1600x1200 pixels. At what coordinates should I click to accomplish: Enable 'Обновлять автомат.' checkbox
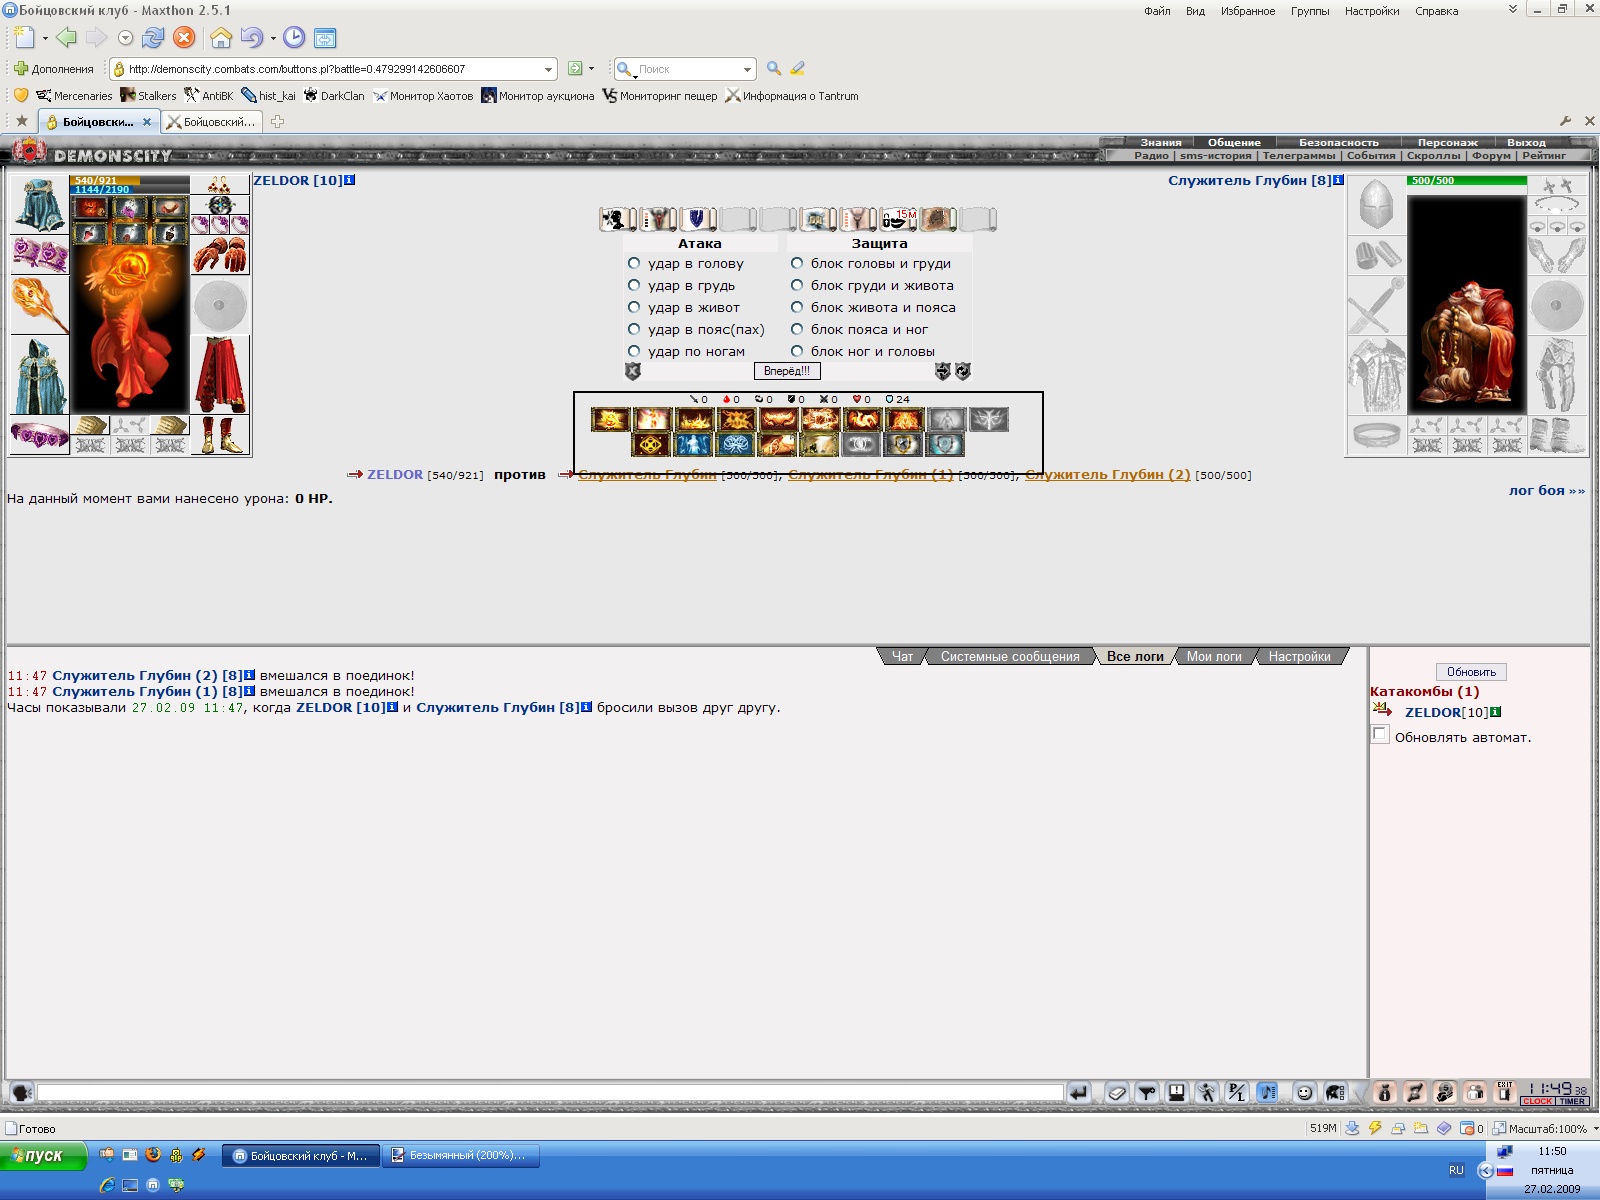[1380, 735]
